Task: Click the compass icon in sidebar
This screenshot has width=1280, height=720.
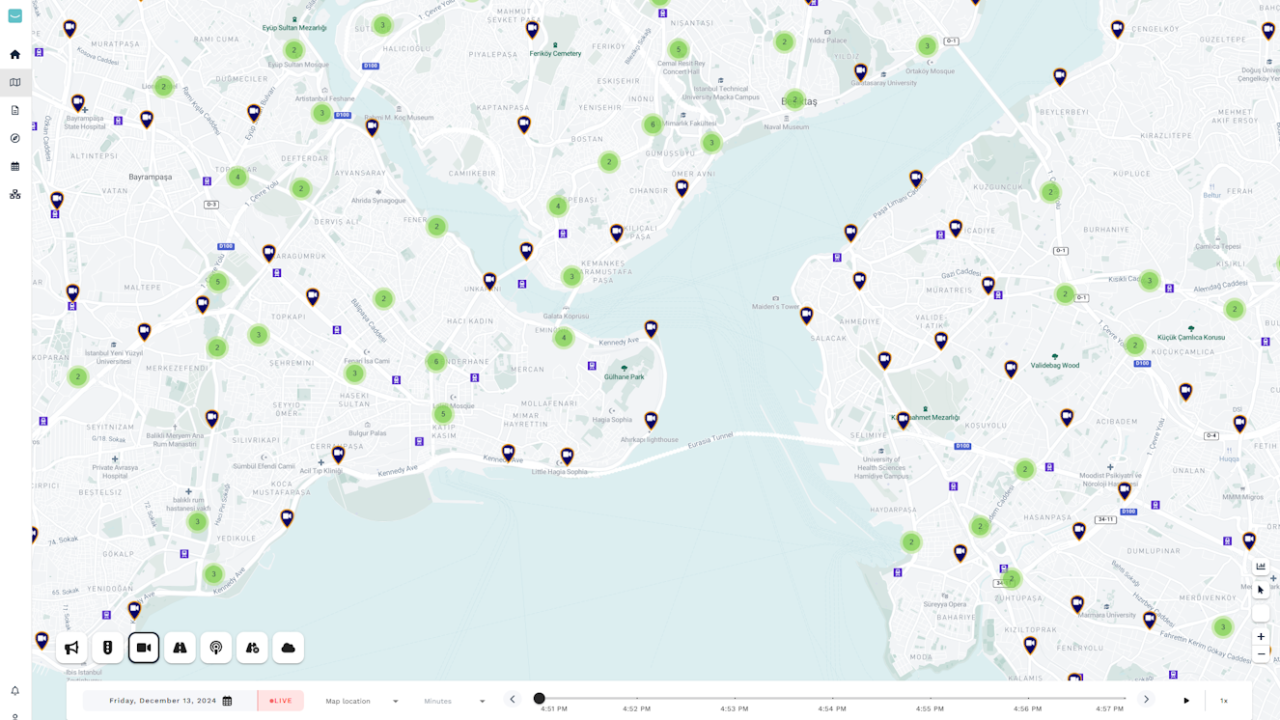Action: (x=14, y=138)
